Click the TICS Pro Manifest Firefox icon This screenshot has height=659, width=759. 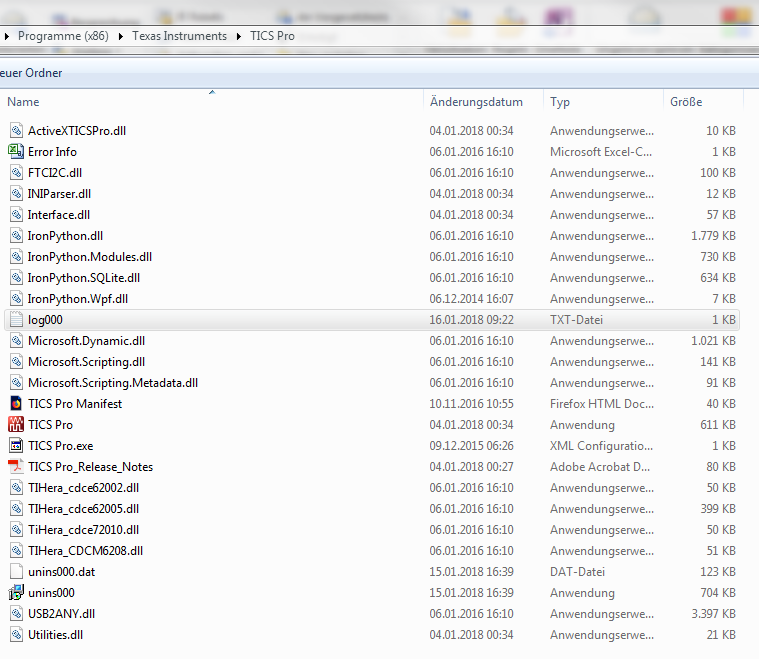16,404
